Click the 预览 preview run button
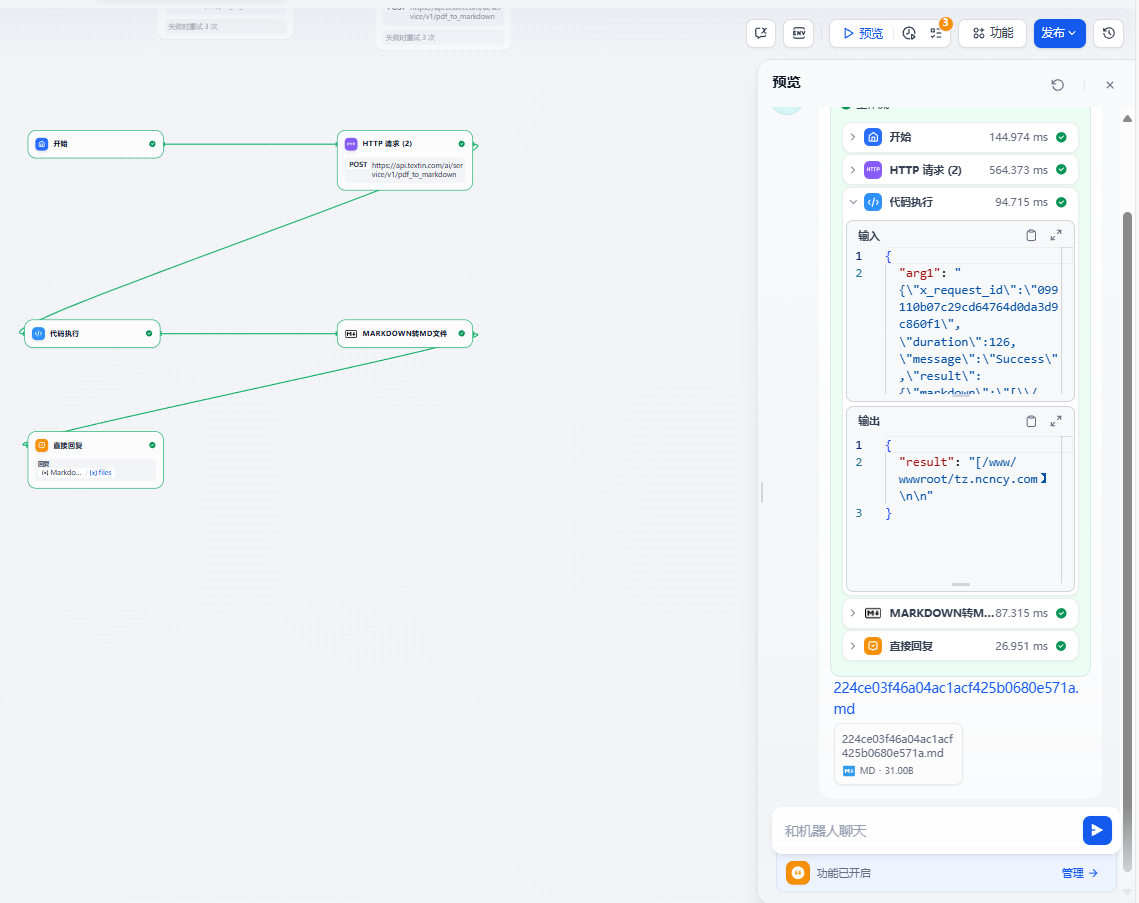The height and width of the screenshot is (903, 1139). coord(862,33)
